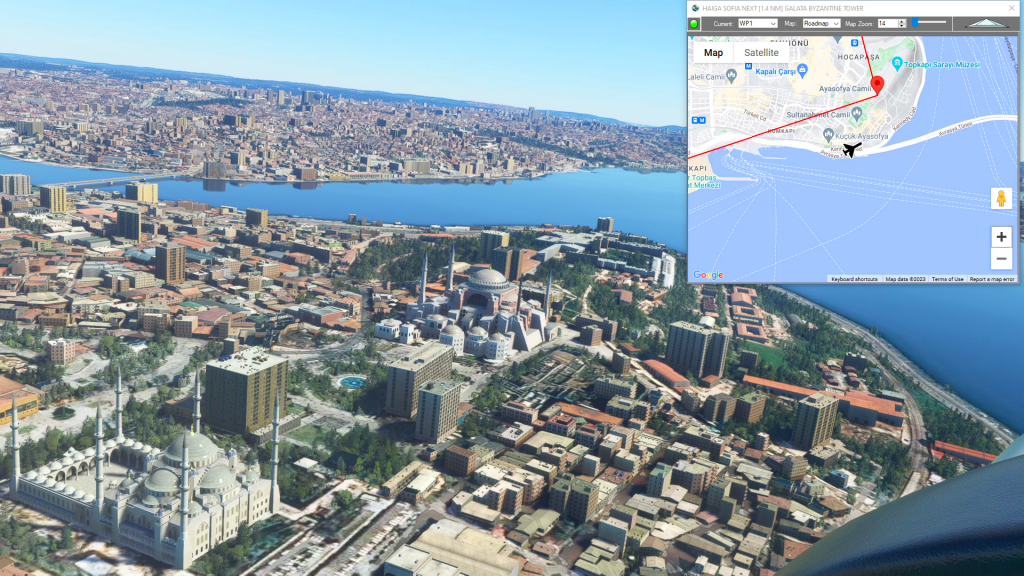Click the Map data ©2023 text
The height and width of the screenshot is (576, 1024).
[x=905, y=279]
